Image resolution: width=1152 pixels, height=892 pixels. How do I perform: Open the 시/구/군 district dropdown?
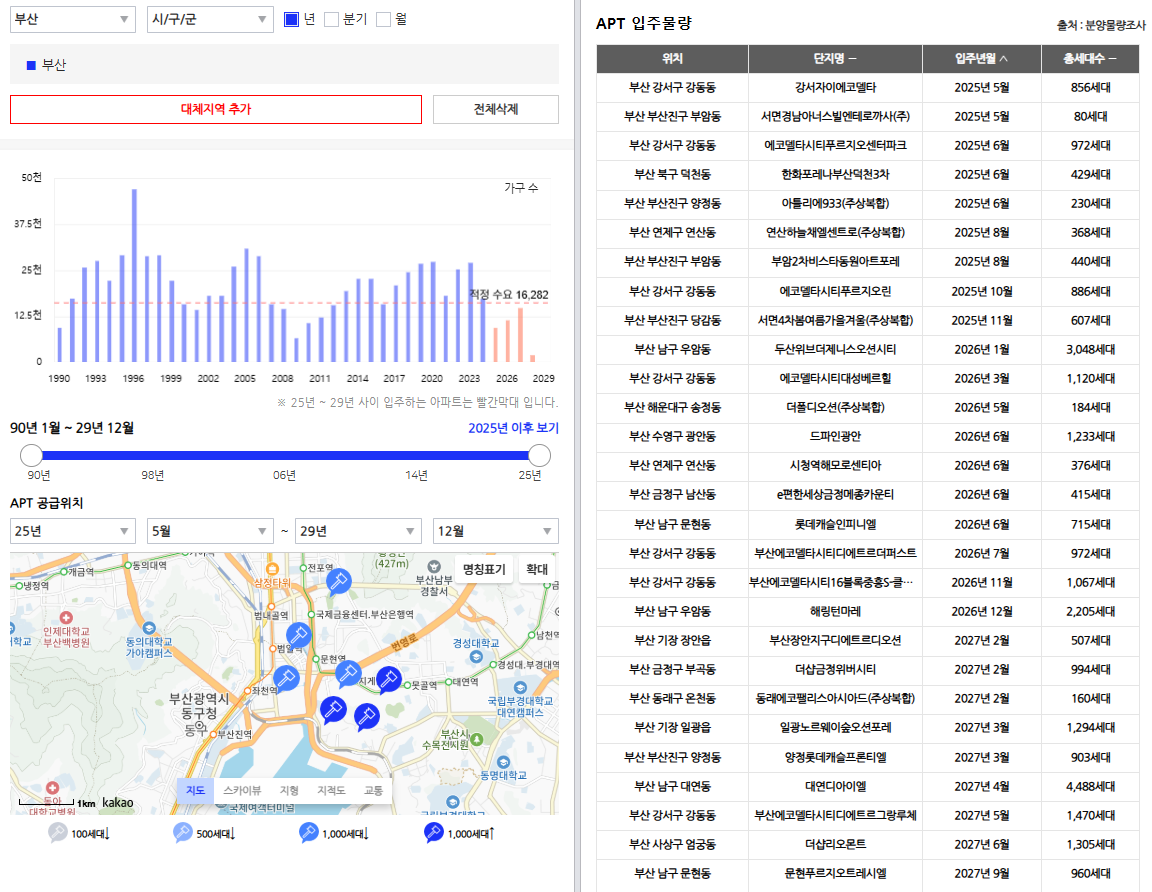coord(210,19)
